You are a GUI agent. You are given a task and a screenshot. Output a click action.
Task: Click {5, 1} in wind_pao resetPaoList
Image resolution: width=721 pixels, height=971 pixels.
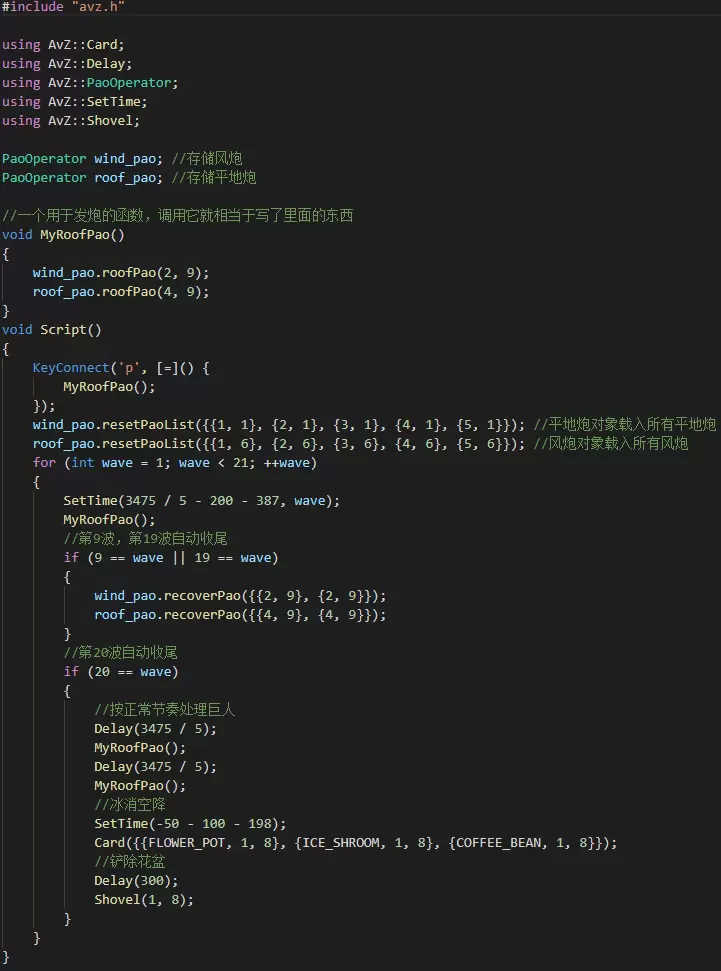(x=478, y=425)
